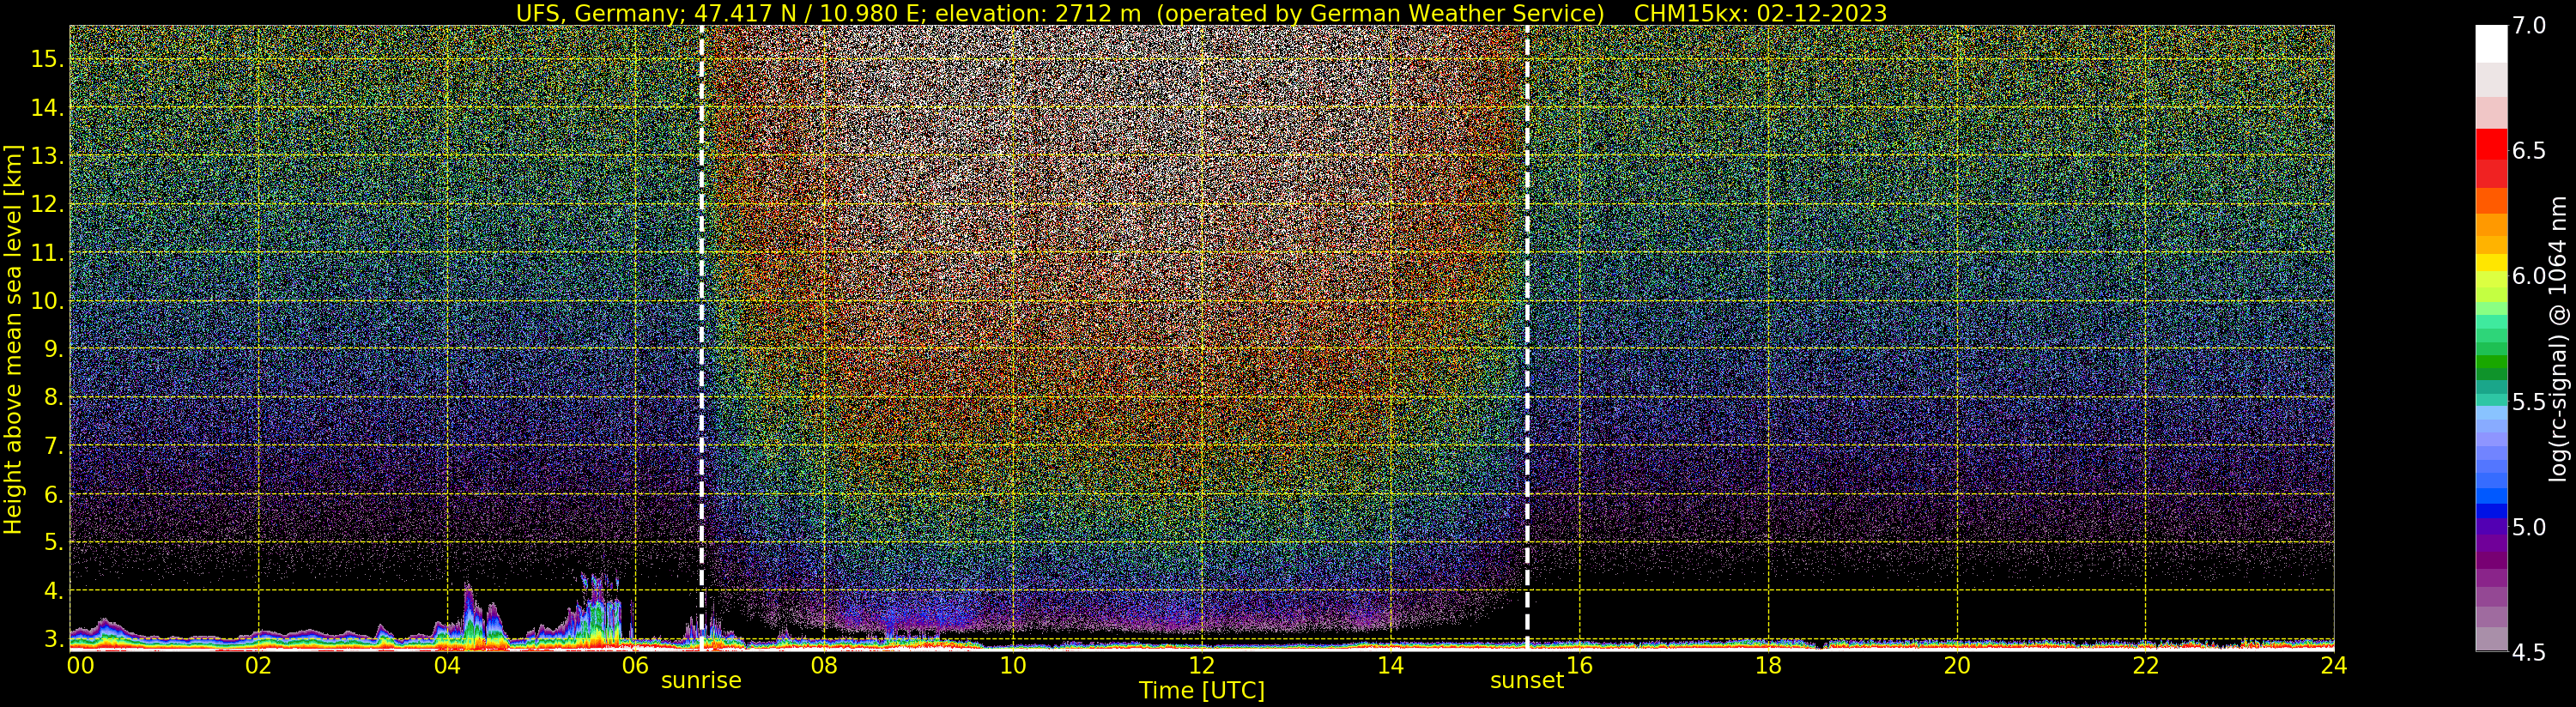Click the '06' time axis tick label
The image size is (2576, 707).
pyautogui.click(x=635, y=665)
